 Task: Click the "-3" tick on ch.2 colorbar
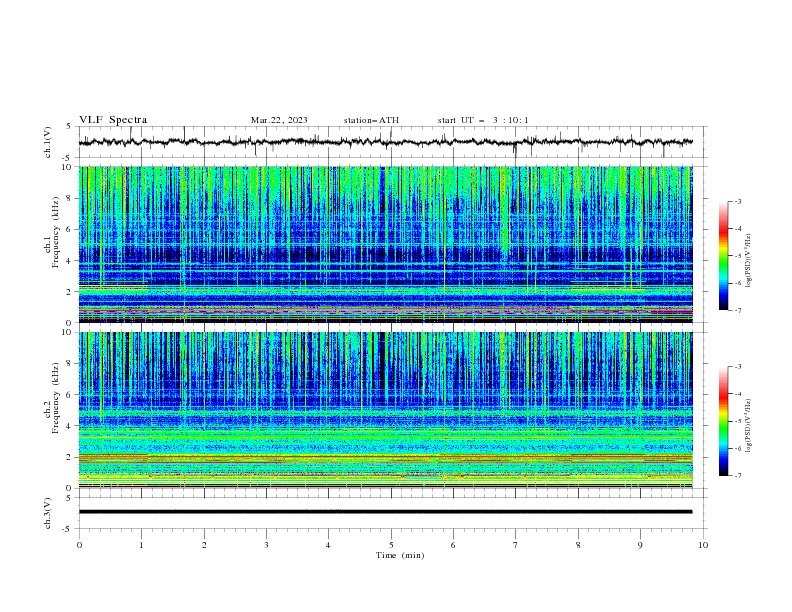(x=737, y=367)
